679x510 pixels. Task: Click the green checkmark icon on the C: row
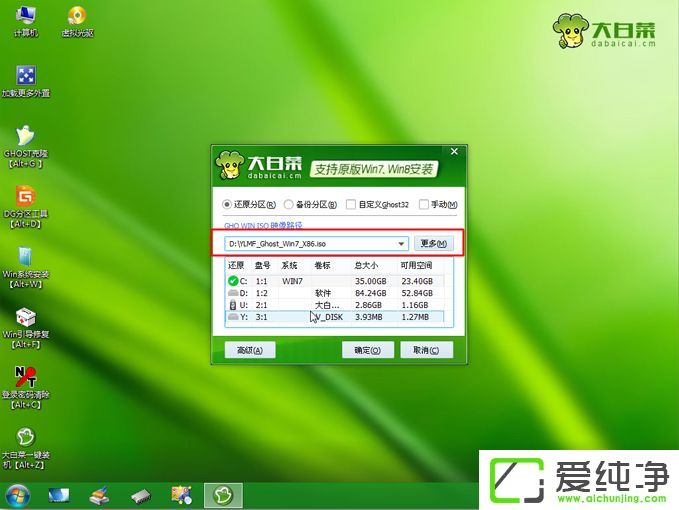(x=233, y=281)
